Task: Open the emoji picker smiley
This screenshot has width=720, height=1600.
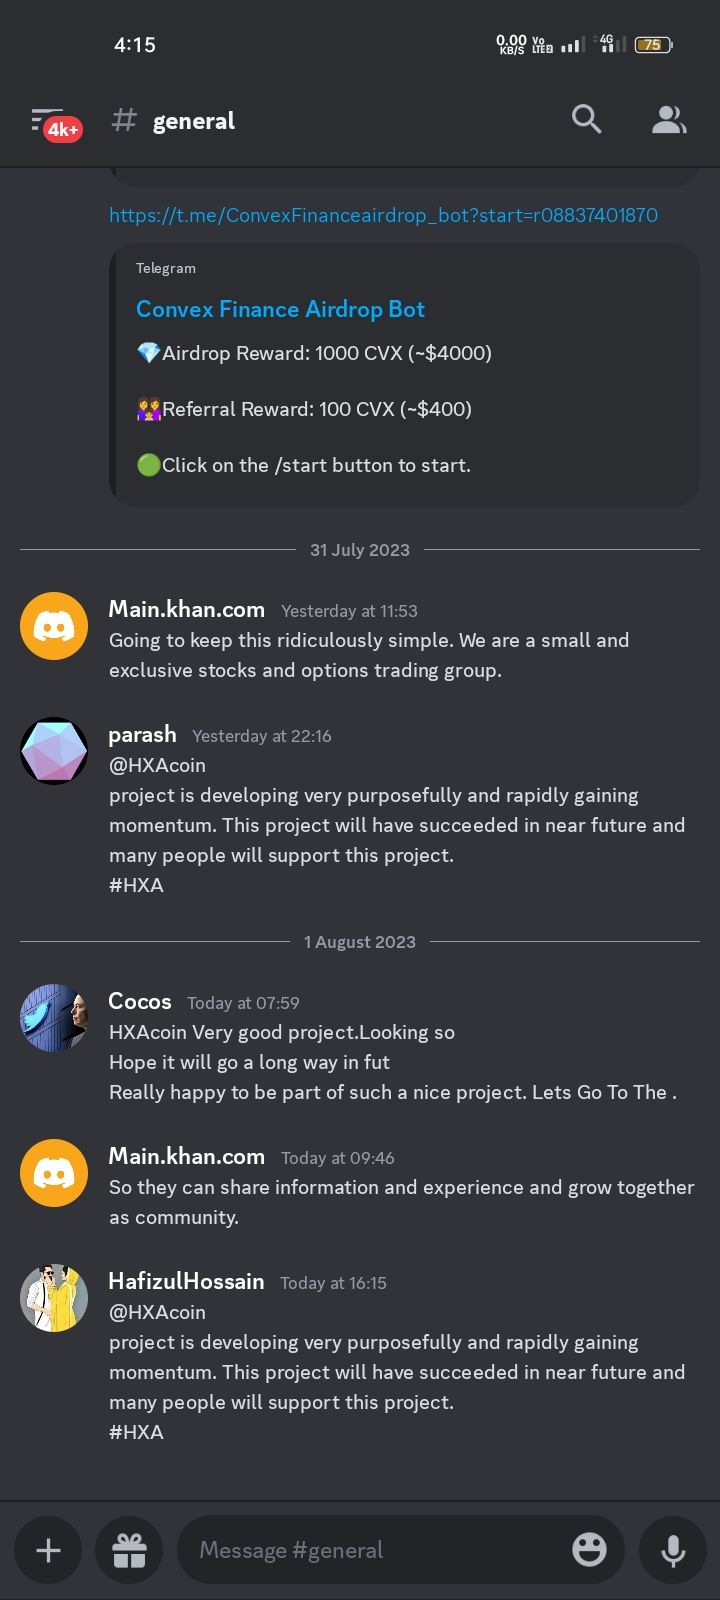Action: (589, 1550)
